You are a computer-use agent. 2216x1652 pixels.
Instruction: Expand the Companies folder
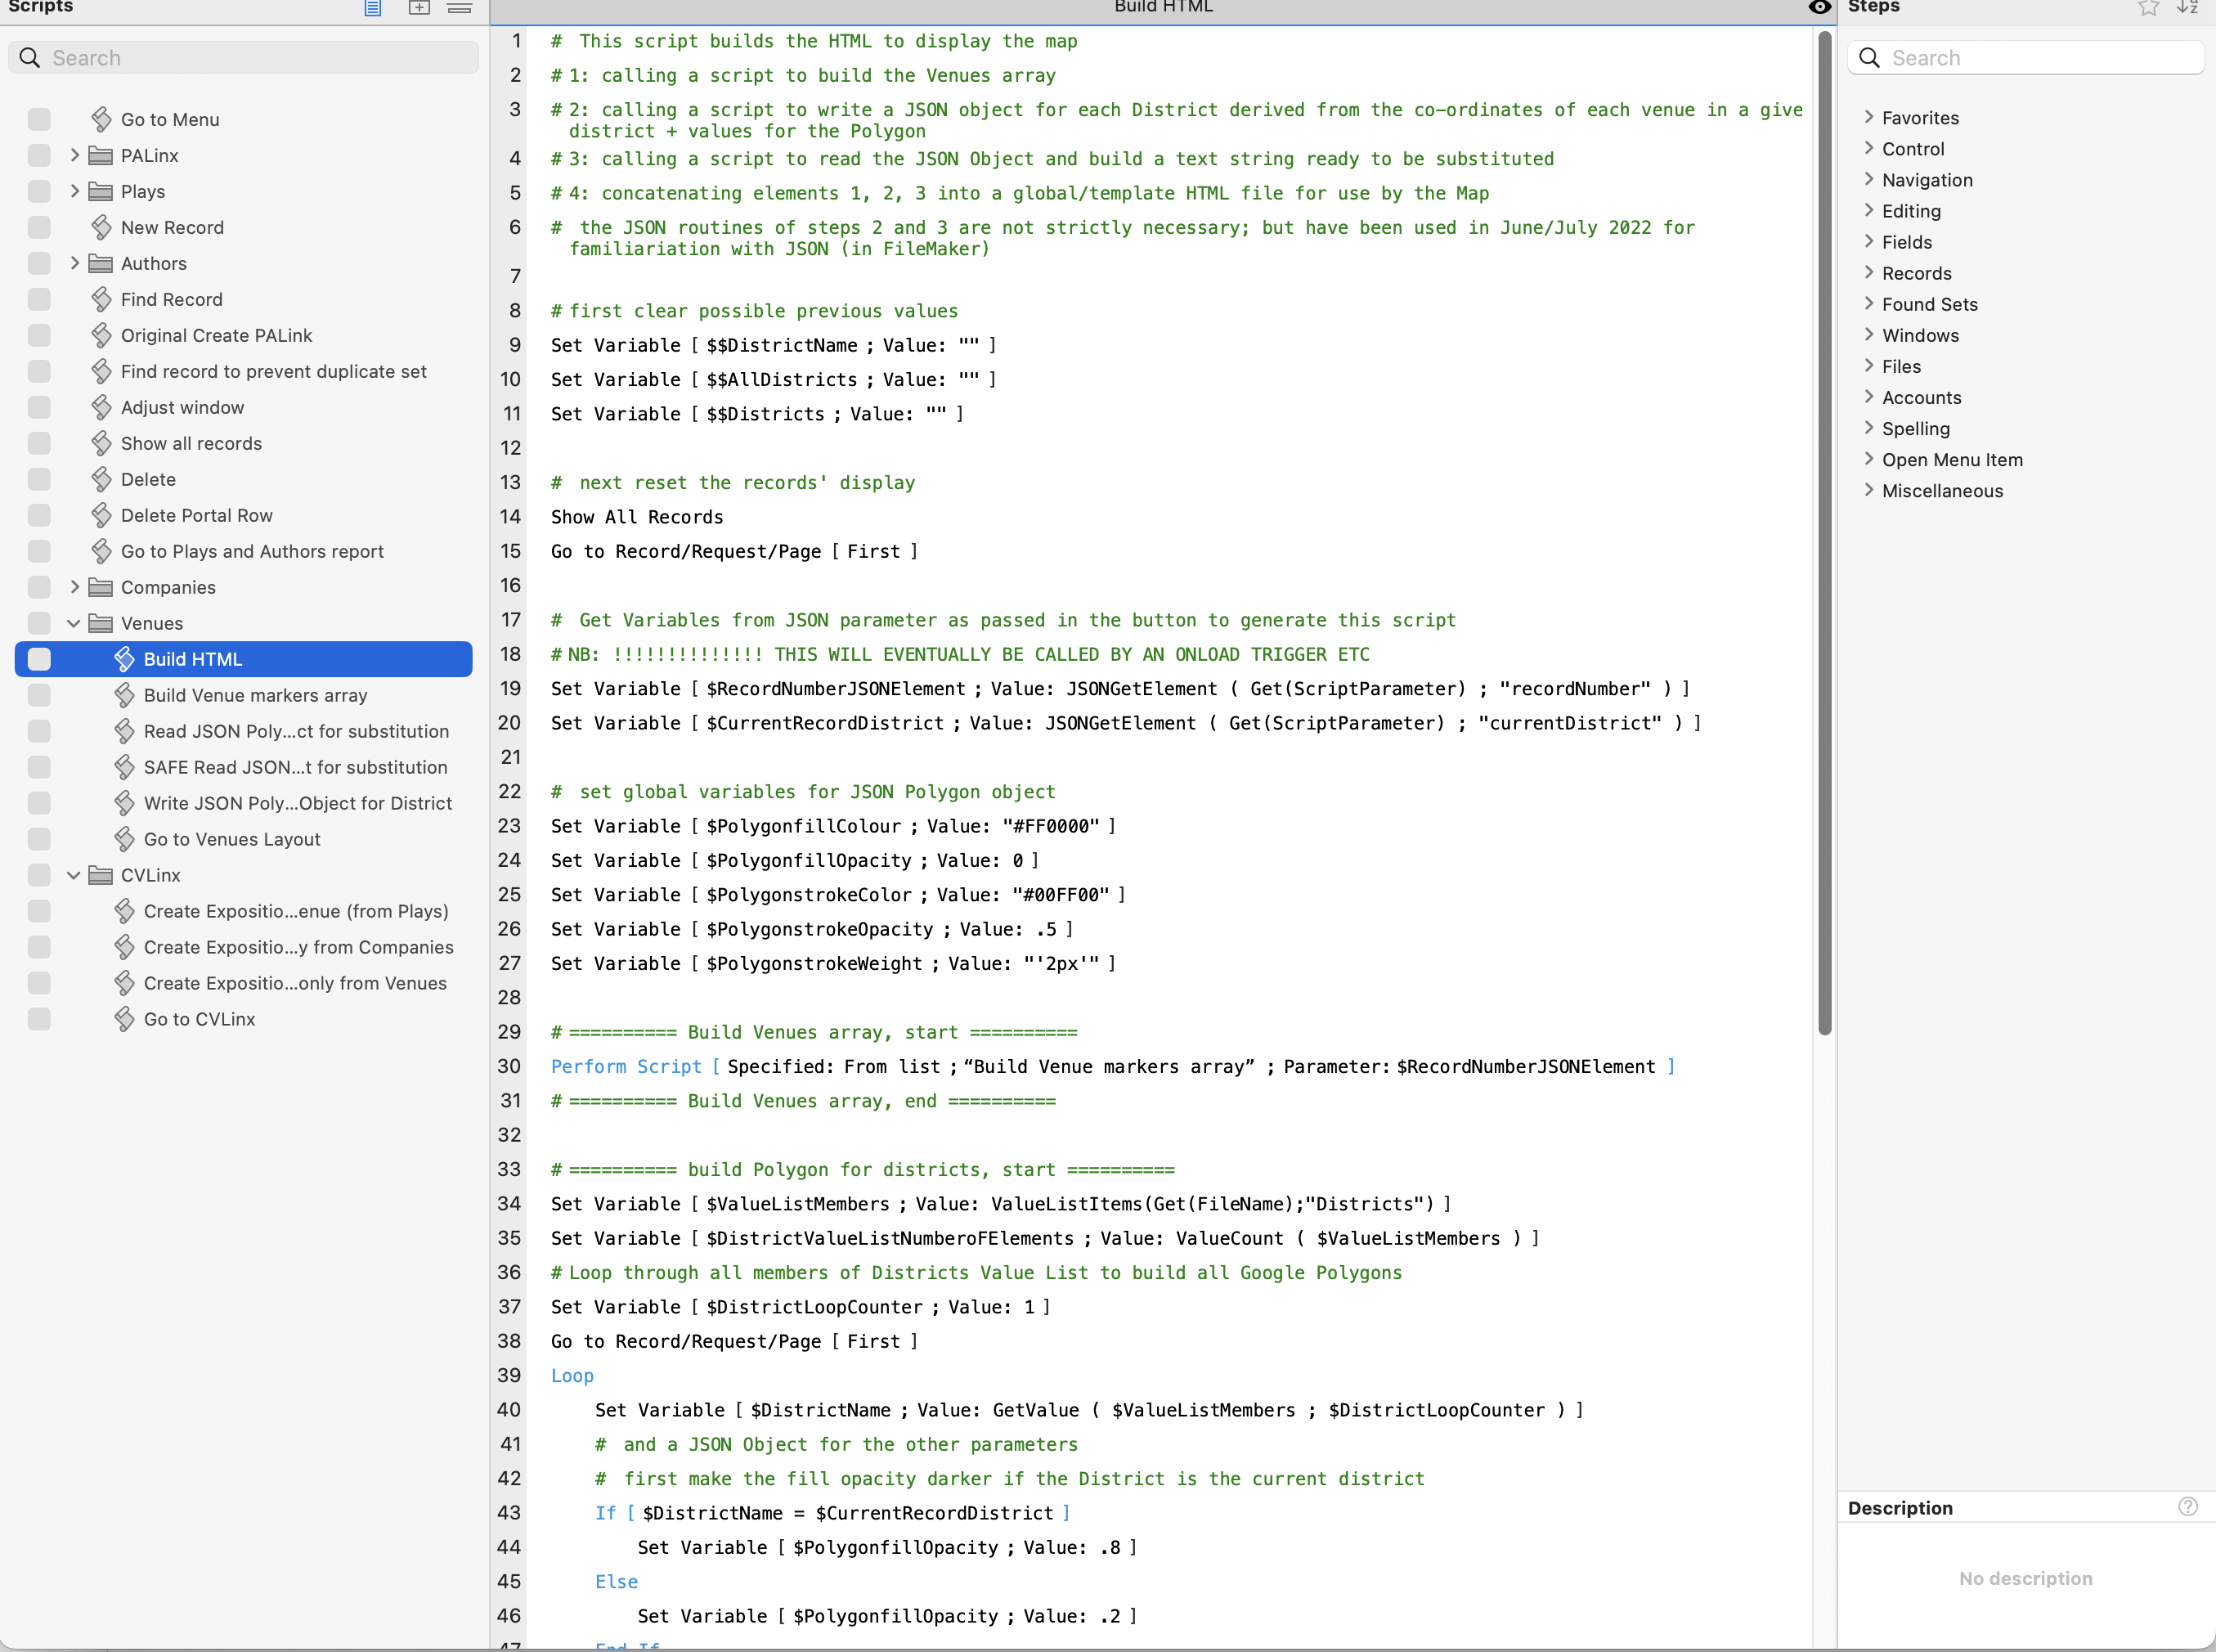pyautogui.click(x=74, y=588)
